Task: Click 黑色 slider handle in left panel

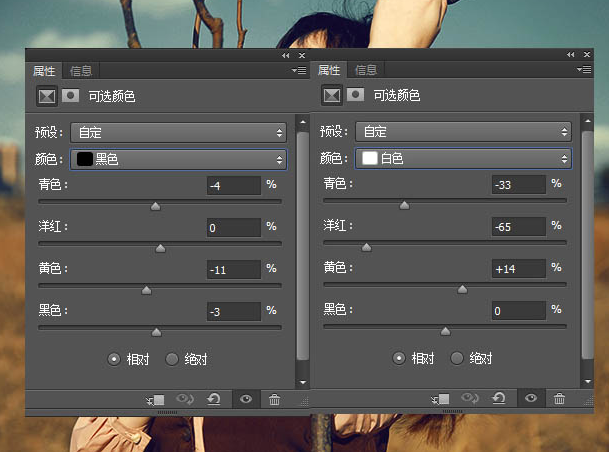Action: click(x=157, y=332)
